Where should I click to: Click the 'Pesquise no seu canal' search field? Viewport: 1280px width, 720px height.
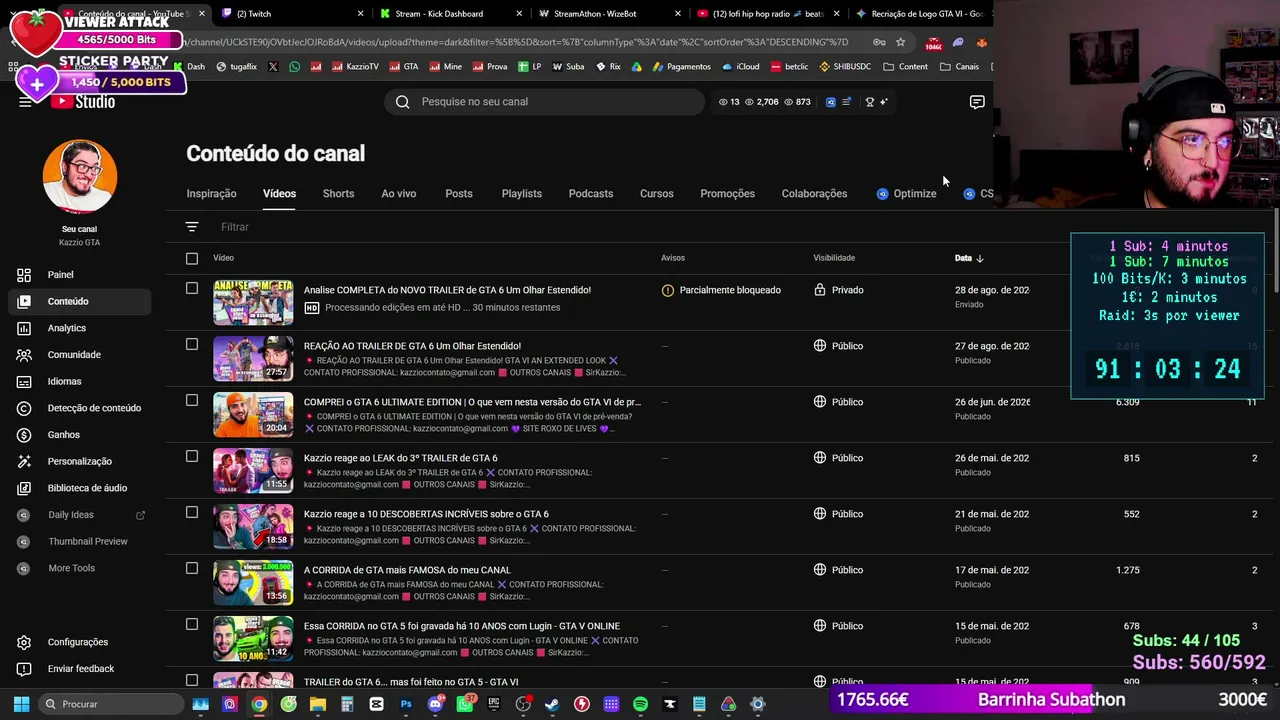point(545,102)
